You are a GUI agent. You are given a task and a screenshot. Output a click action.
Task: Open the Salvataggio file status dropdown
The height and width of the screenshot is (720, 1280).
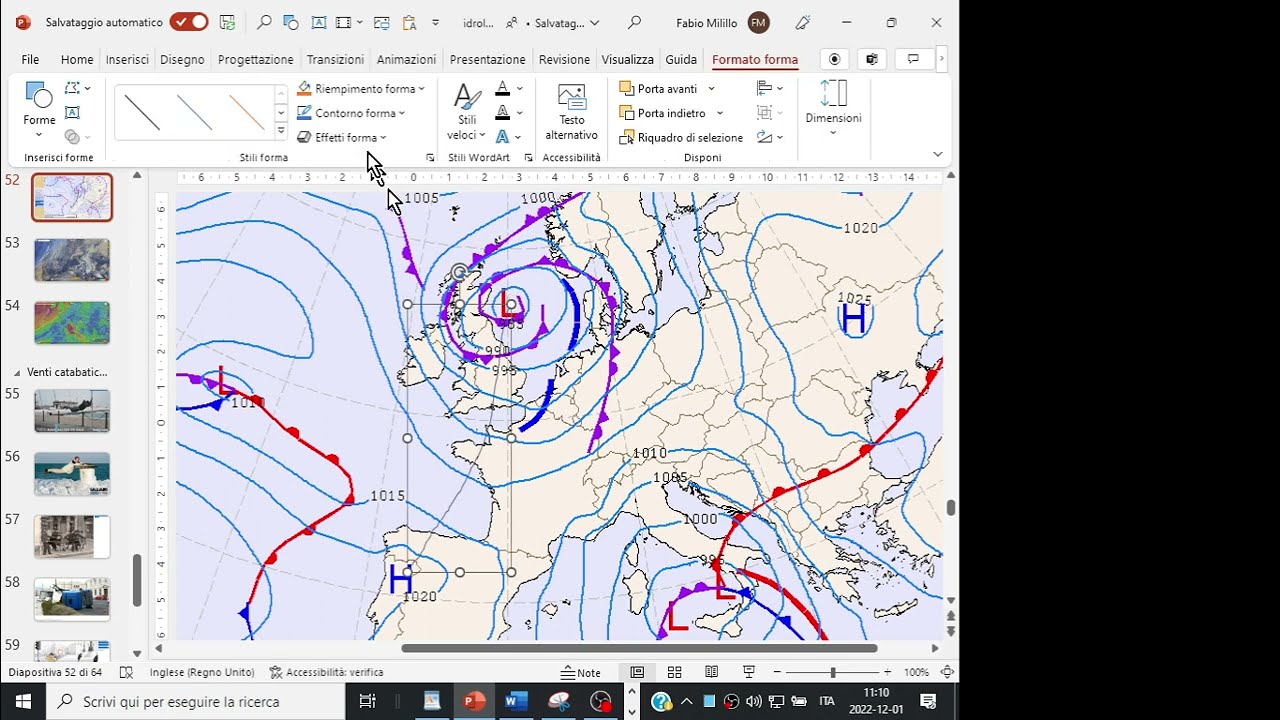[x=566, y=22]
